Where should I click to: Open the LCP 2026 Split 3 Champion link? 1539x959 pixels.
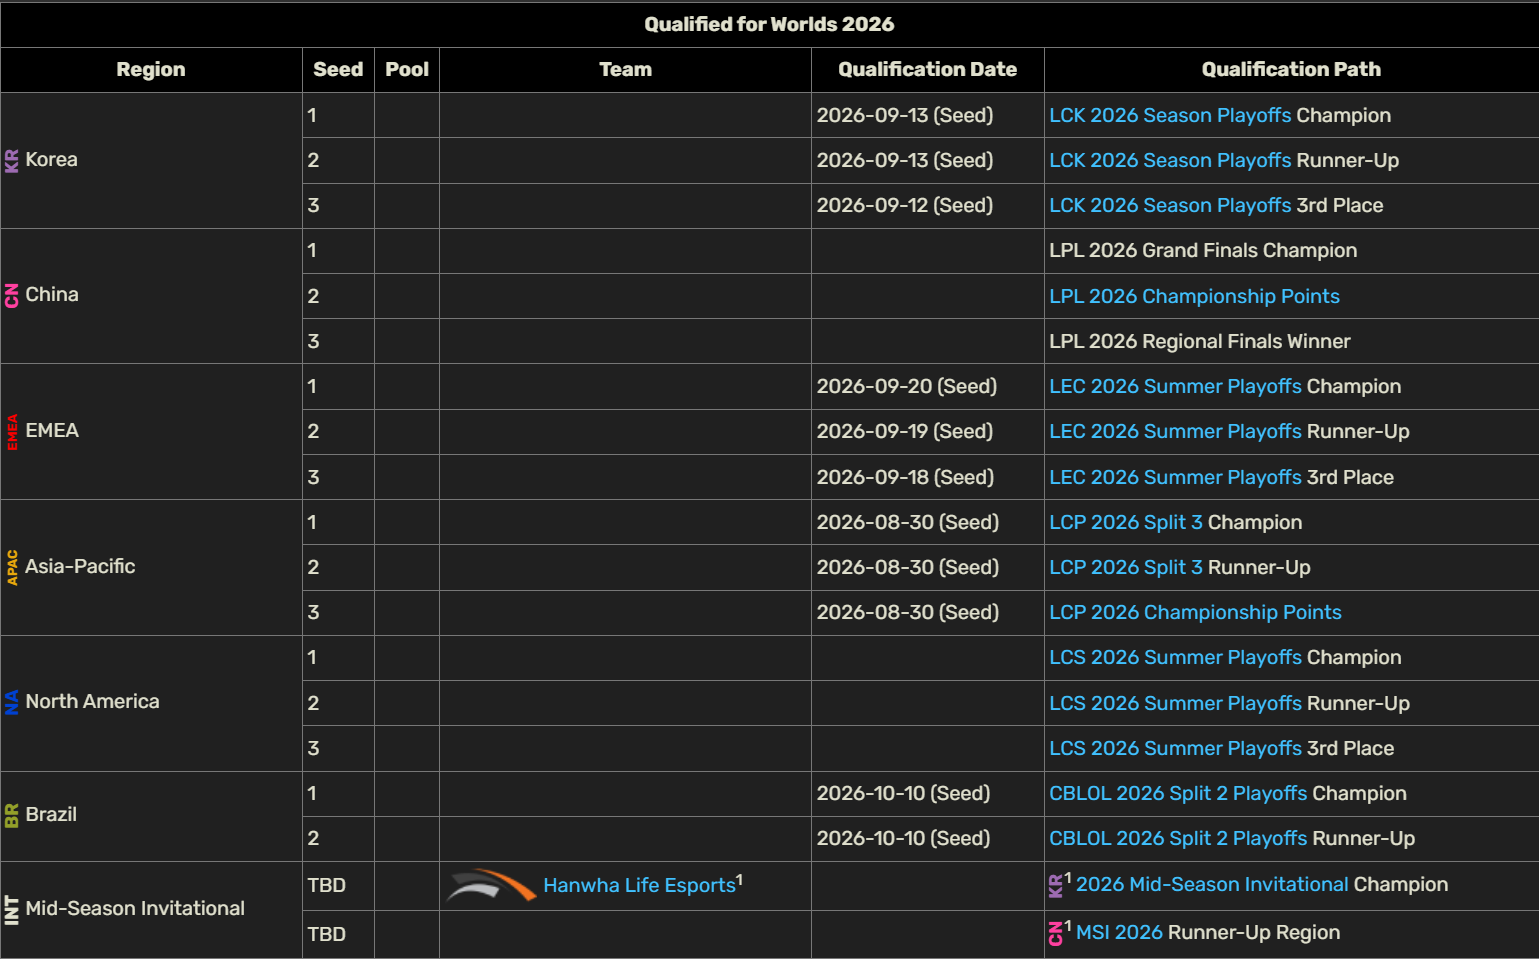click(x=1126, y=522)
